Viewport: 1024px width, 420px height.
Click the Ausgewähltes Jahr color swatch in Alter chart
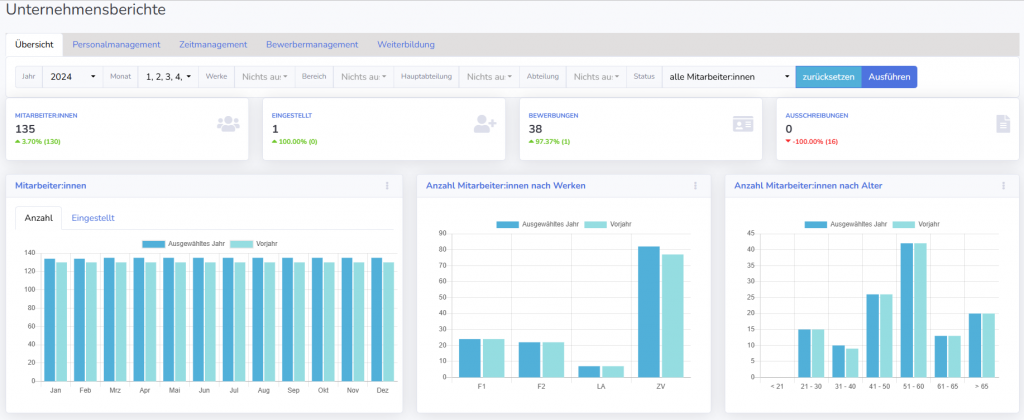(x=815, y=225)
